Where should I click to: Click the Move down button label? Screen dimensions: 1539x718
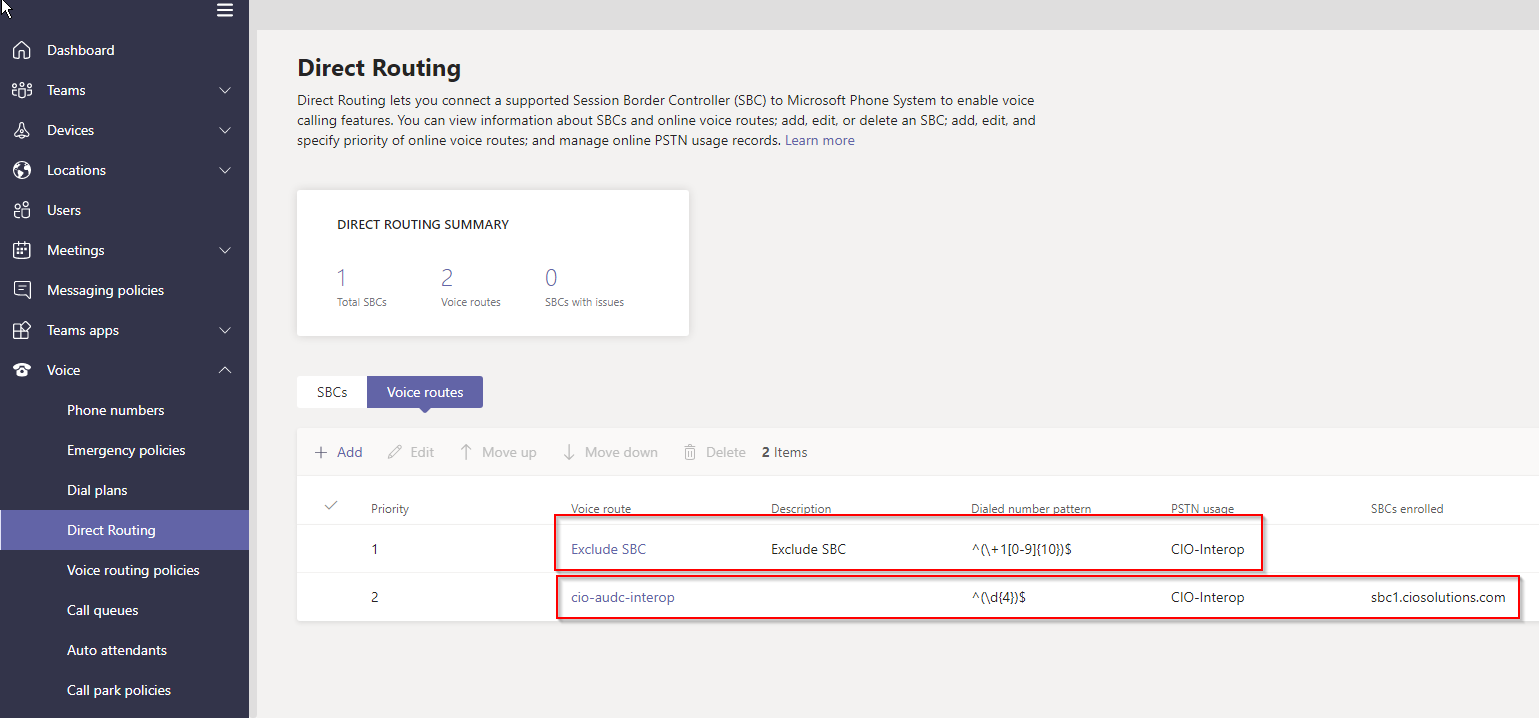[621, 452]
